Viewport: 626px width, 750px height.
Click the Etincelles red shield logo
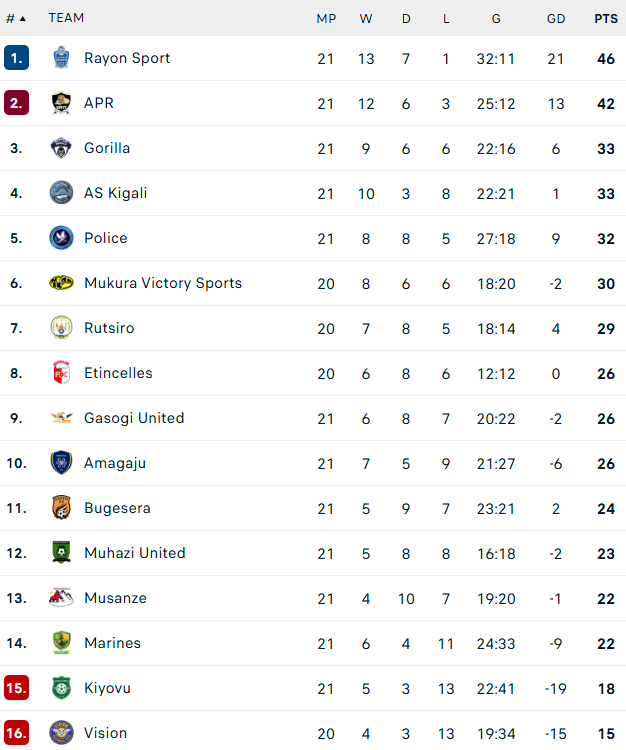coord(61,373)
